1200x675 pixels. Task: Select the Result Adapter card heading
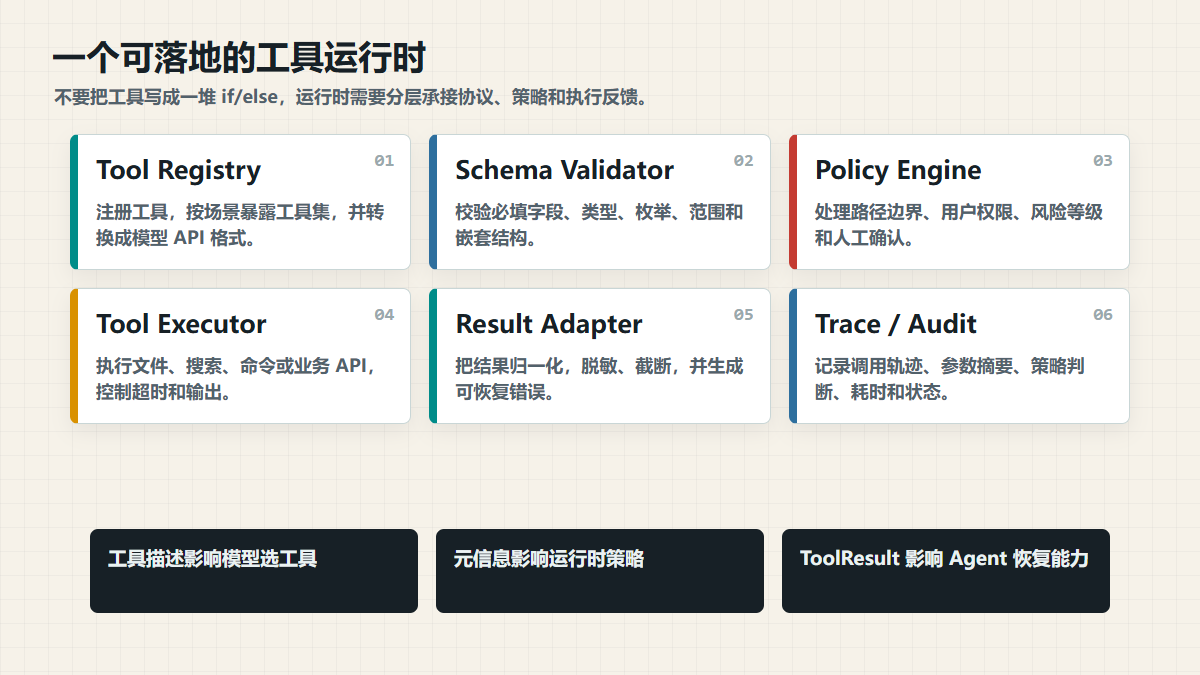[549, 324]
